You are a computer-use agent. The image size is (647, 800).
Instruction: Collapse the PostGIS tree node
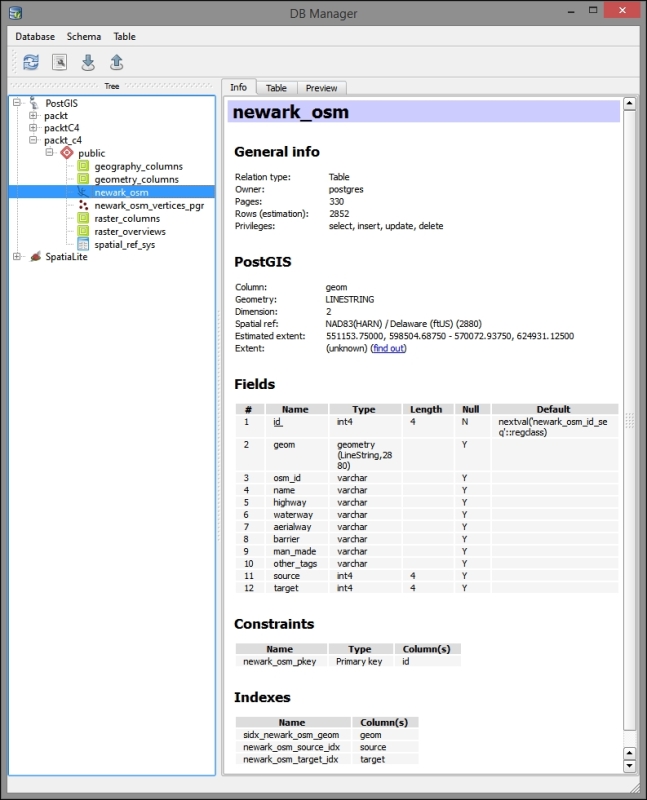click(17, 103)
